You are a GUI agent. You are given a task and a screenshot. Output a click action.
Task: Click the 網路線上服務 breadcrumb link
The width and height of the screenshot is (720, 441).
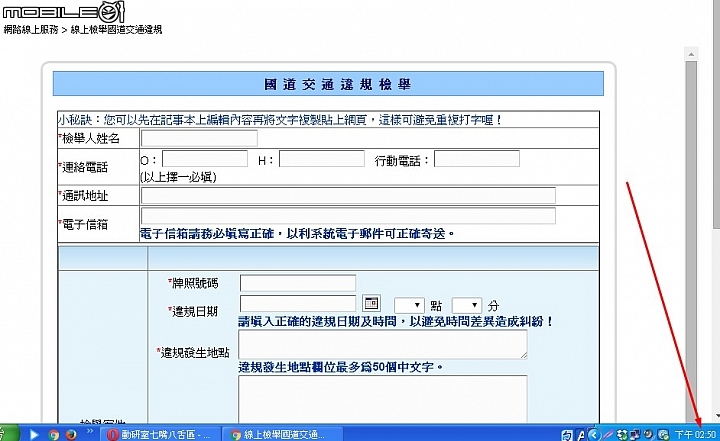31,29
